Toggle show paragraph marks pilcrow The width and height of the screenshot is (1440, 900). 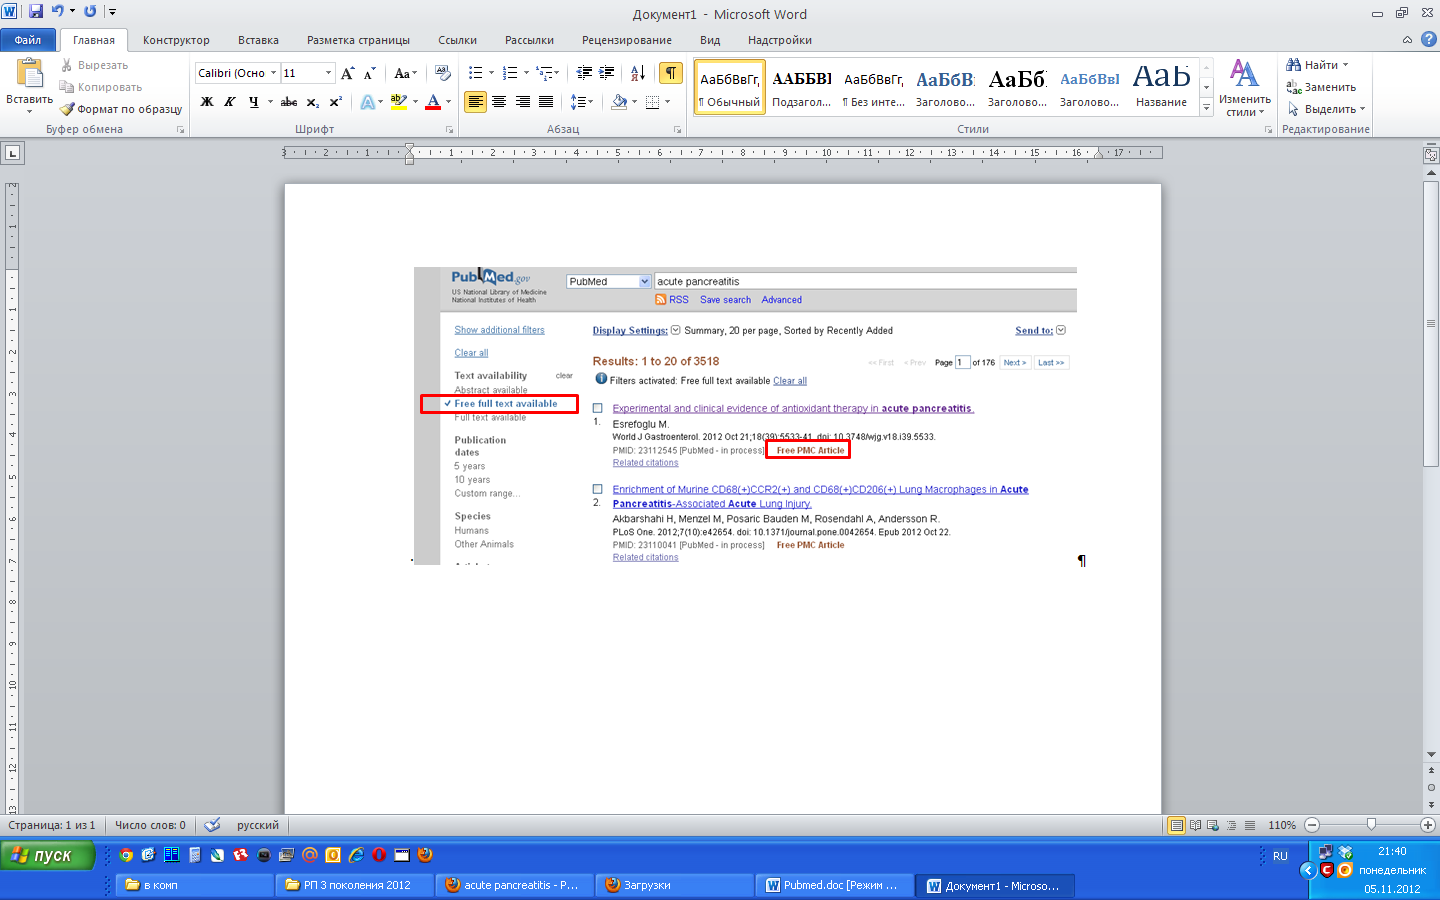[671, 73]
